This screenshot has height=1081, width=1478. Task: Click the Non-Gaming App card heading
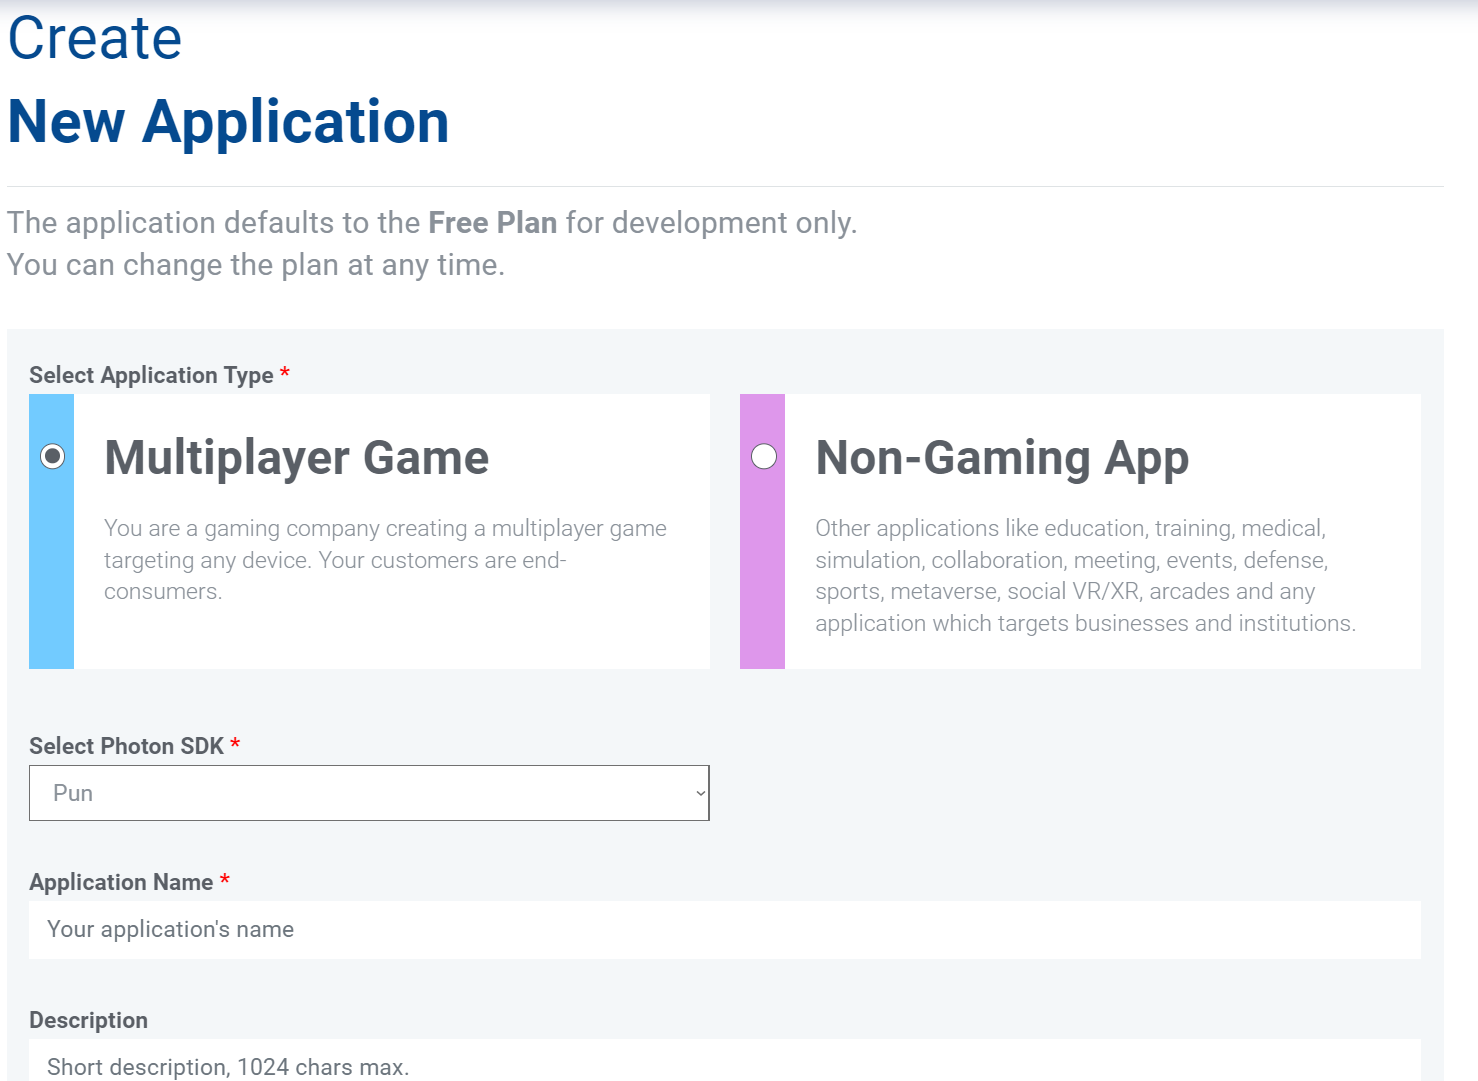1002,458
